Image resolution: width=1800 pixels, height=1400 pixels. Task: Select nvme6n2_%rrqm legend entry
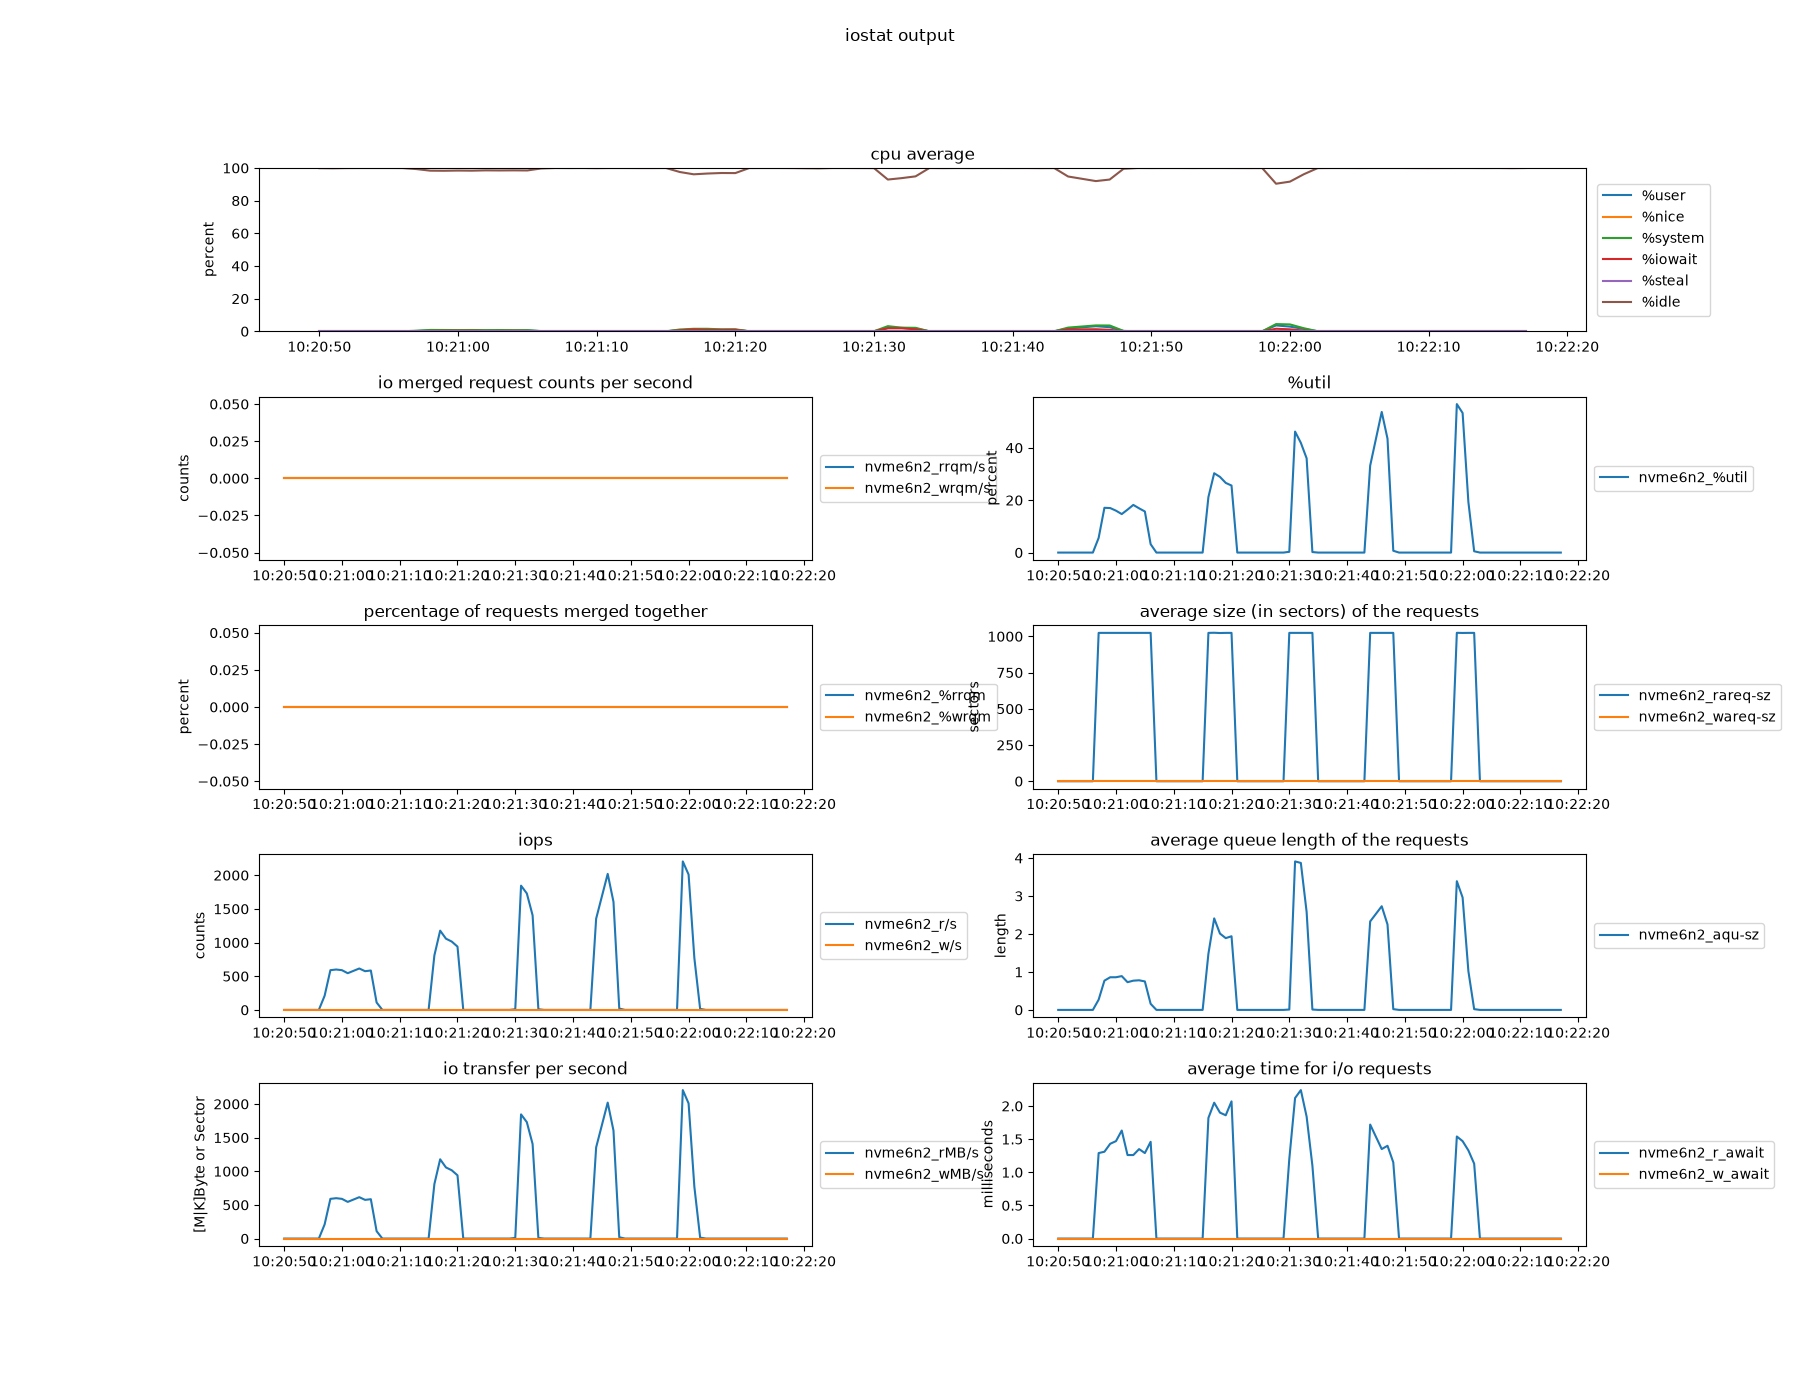point(905,696)
